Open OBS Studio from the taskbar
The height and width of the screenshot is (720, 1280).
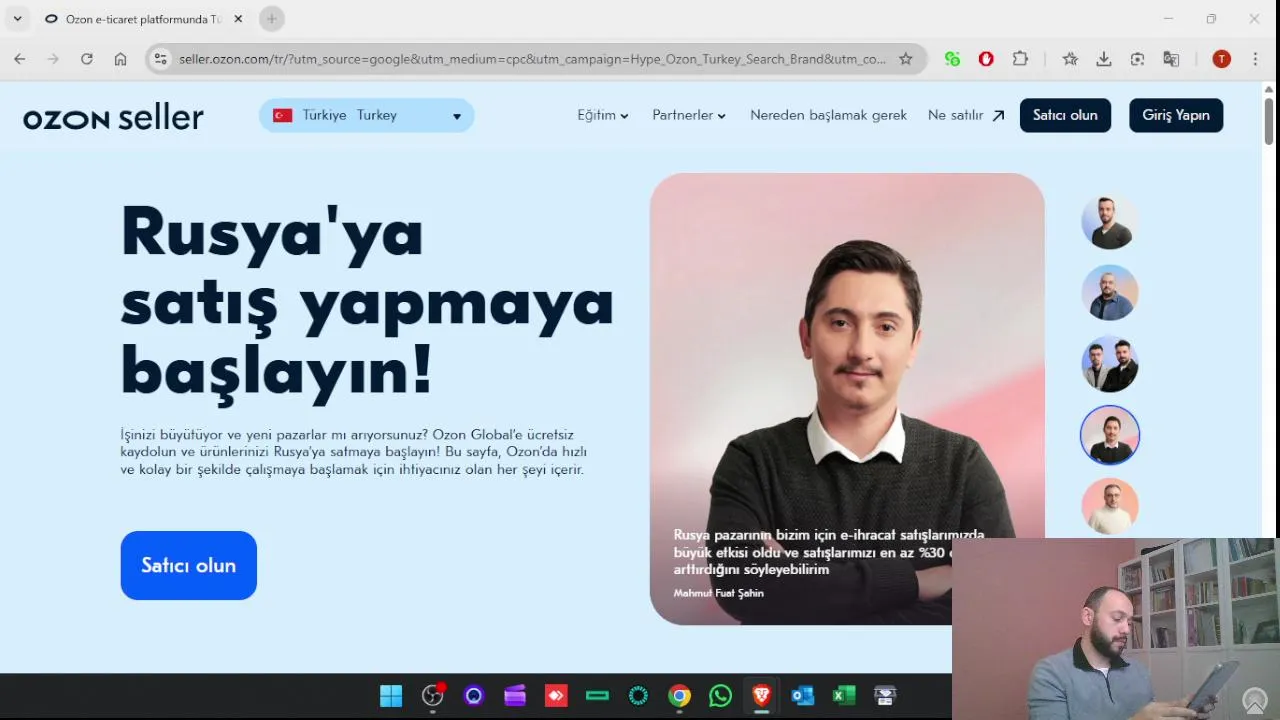[x=433, y=696]
